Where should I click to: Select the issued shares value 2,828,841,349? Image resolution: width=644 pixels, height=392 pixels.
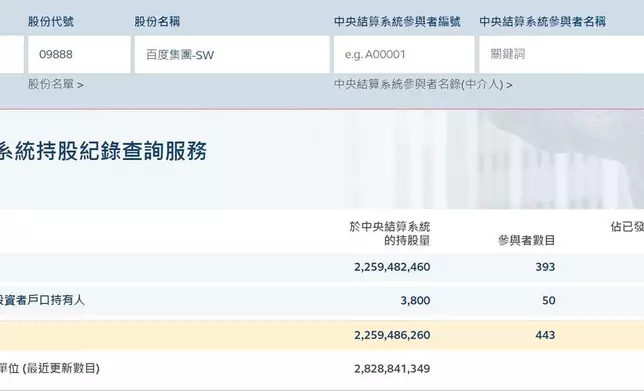pos(392,369)
